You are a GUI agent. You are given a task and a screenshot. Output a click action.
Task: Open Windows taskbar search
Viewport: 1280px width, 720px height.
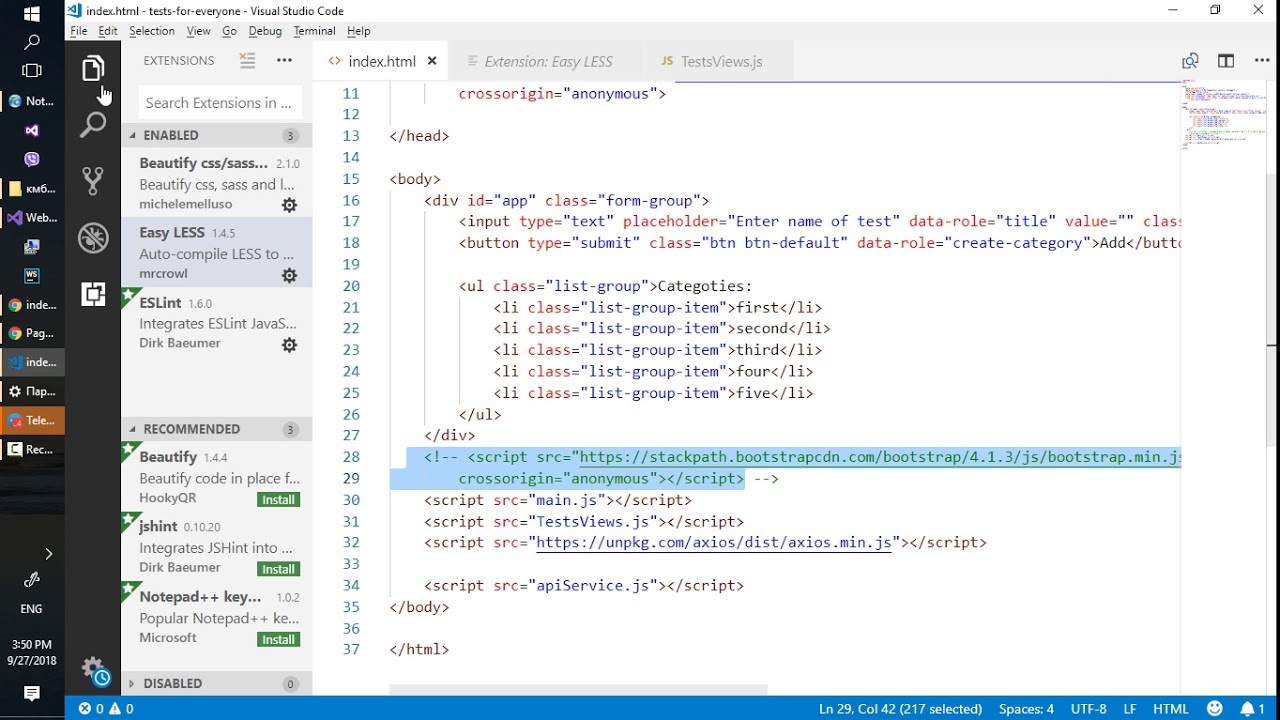(32, 43)
